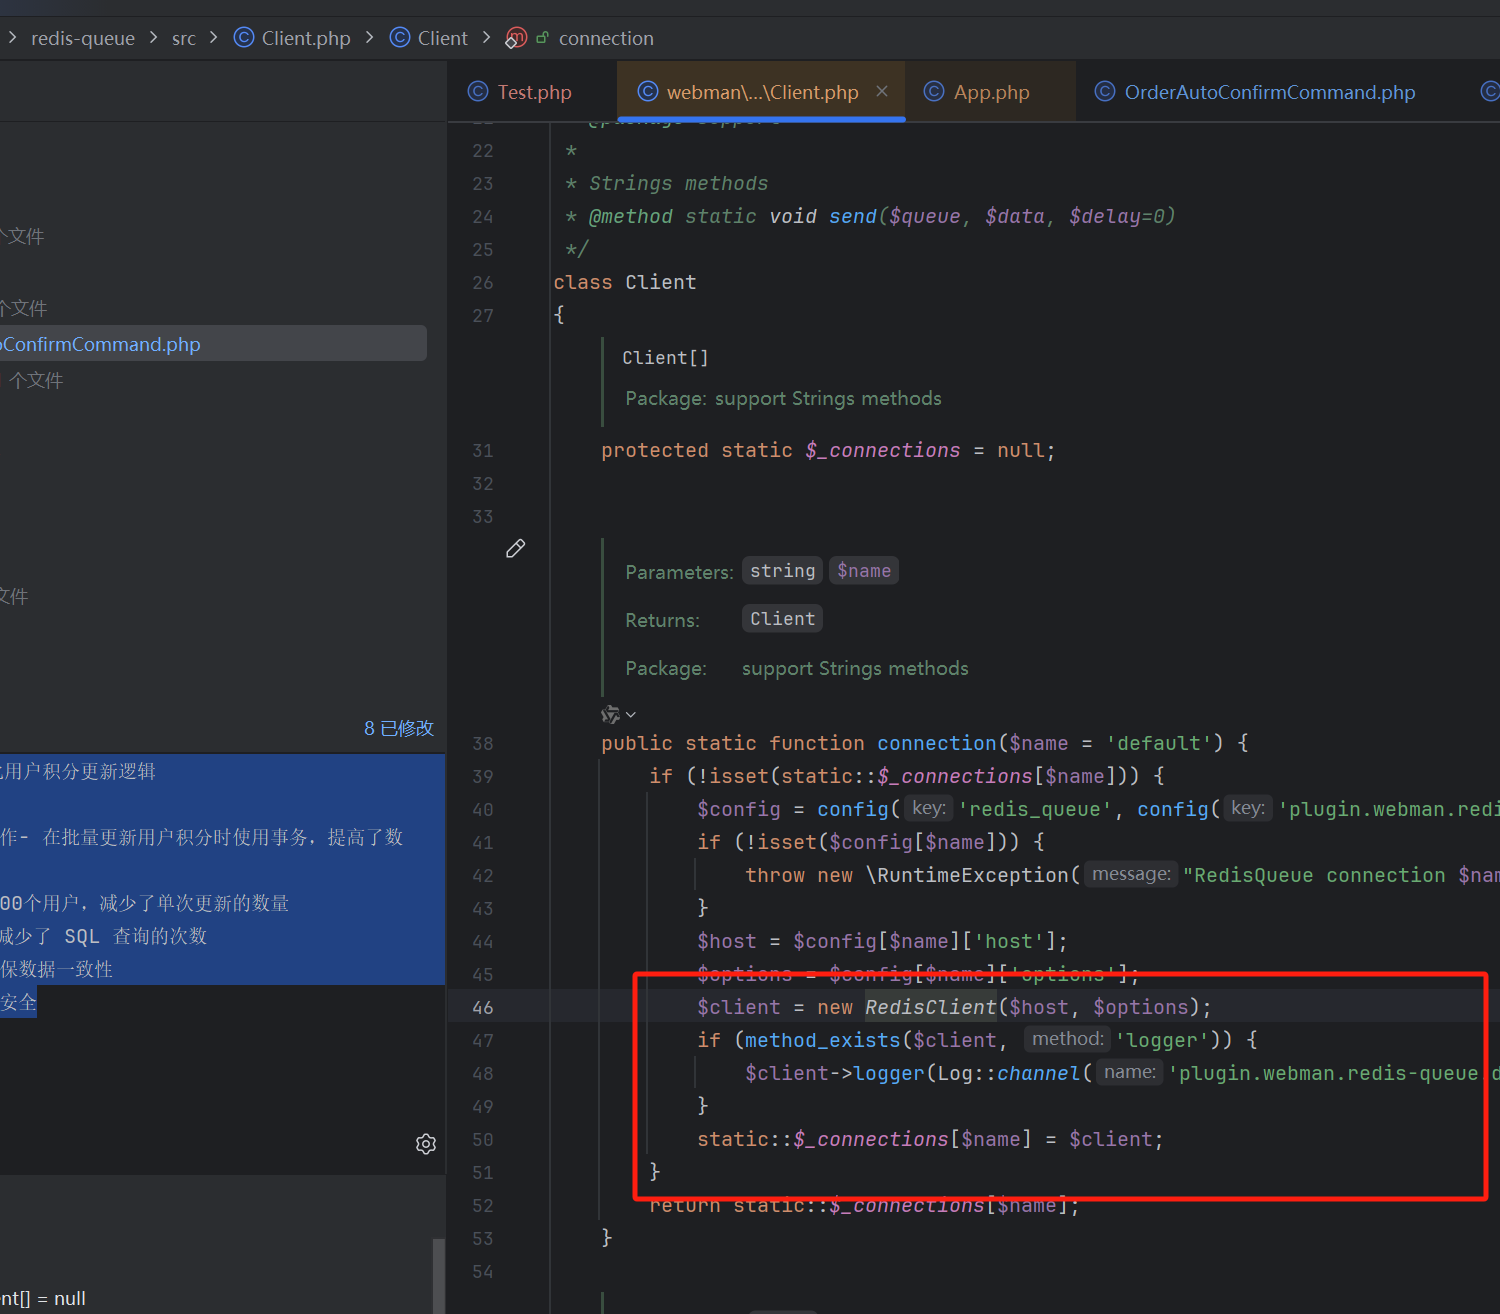Click class icon on OrderAutoConfirmCommand.php tab
This screenshot has height=1314, width=1500.
click(x=1105, y=92)
